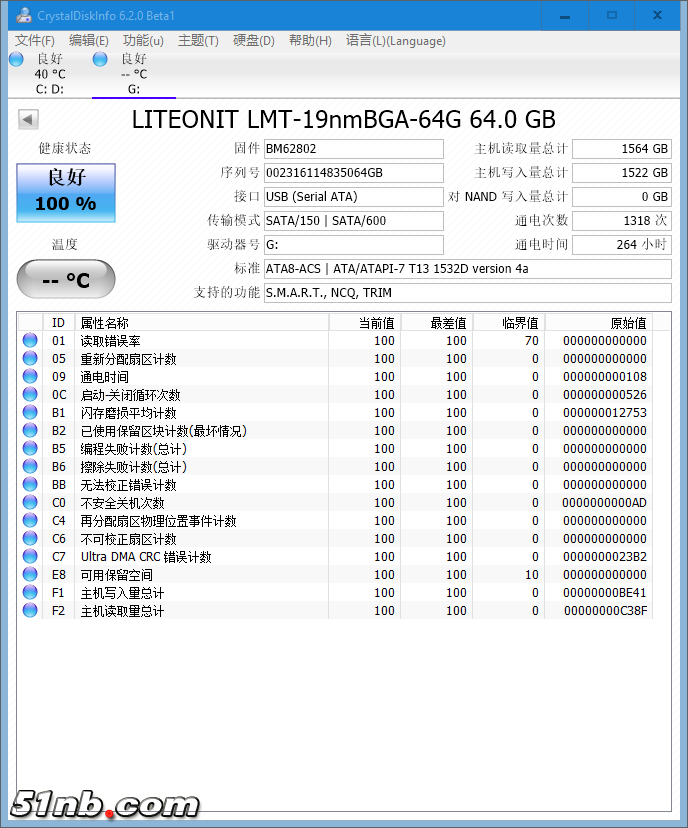Click the status orb for attribute 01 读取错误率

[30, 341]
